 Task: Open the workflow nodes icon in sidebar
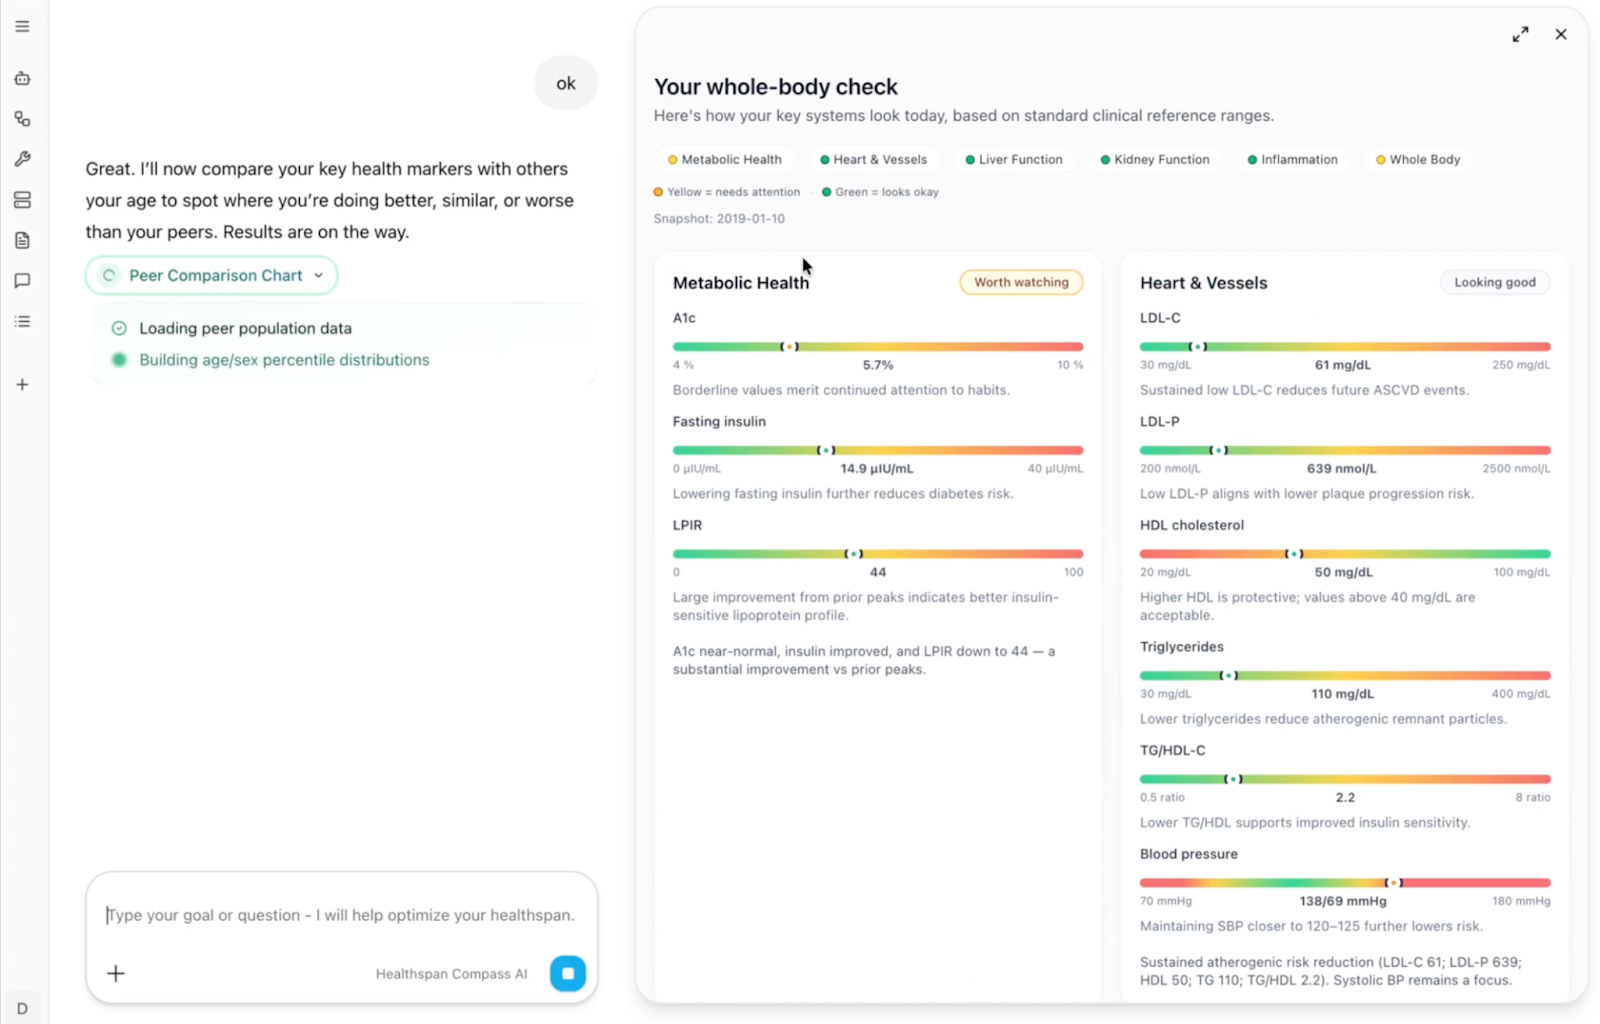click(22, 119)
